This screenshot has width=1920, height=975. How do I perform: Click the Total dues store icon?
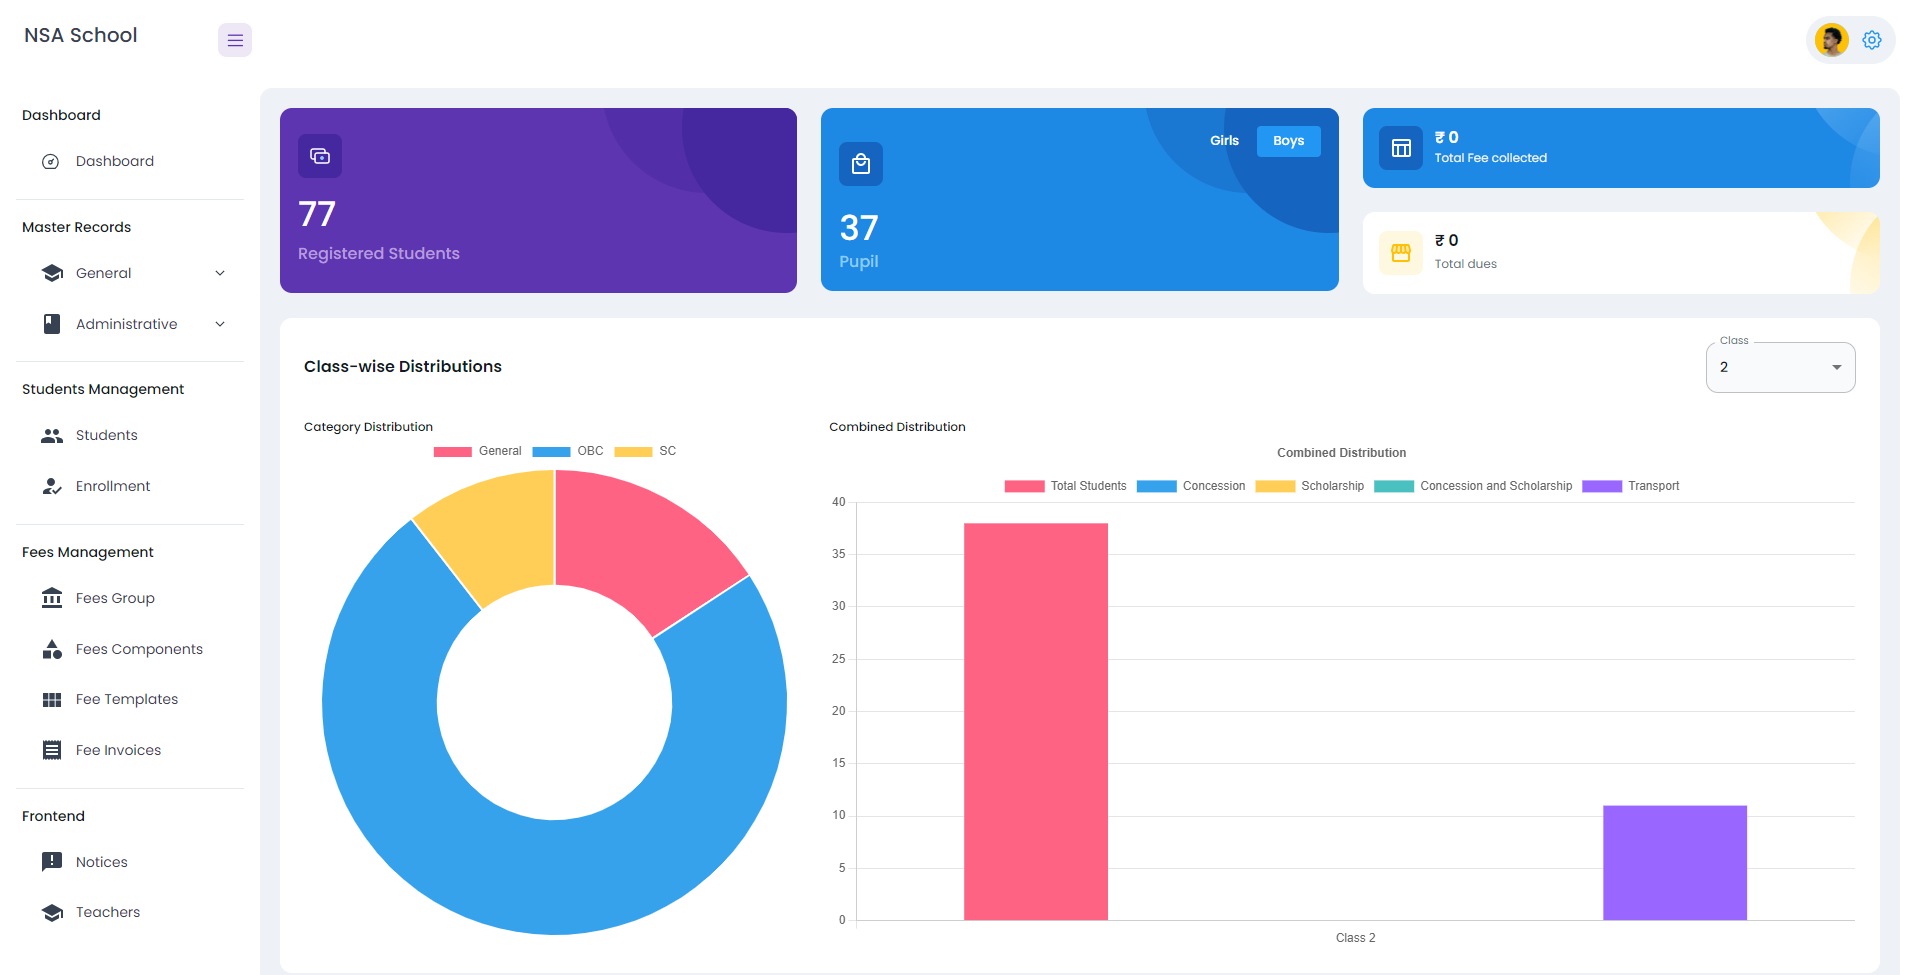coord(1401,253)
